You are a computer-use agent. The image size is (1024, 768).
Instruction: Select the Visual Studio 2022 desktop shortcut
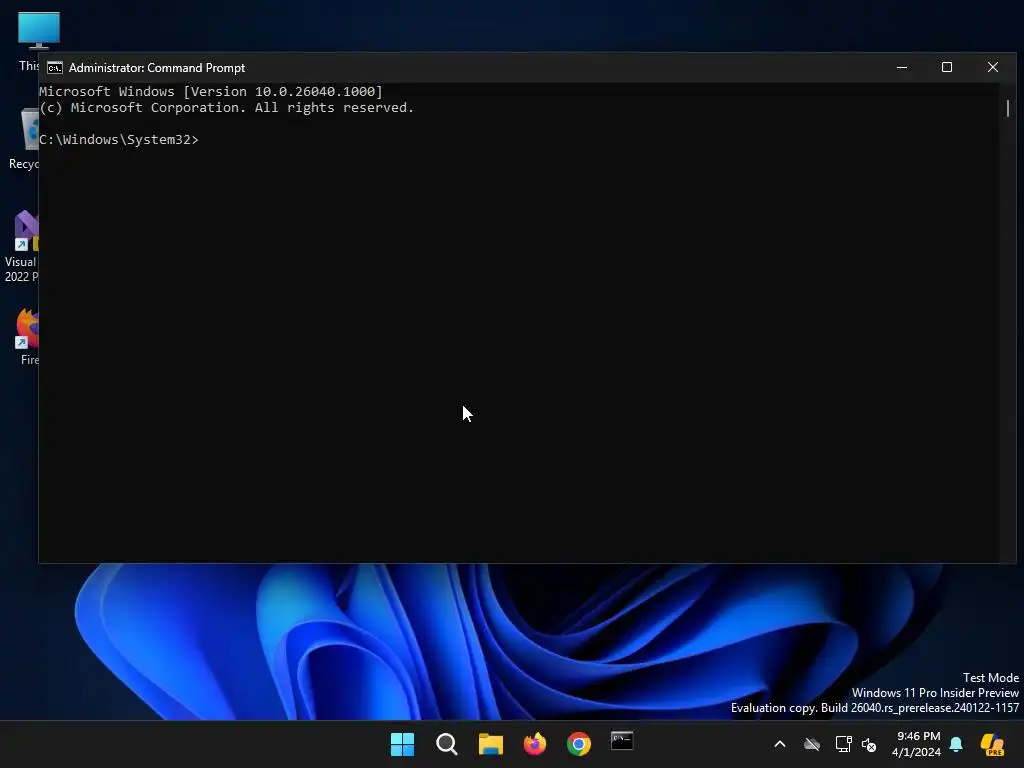21,247
